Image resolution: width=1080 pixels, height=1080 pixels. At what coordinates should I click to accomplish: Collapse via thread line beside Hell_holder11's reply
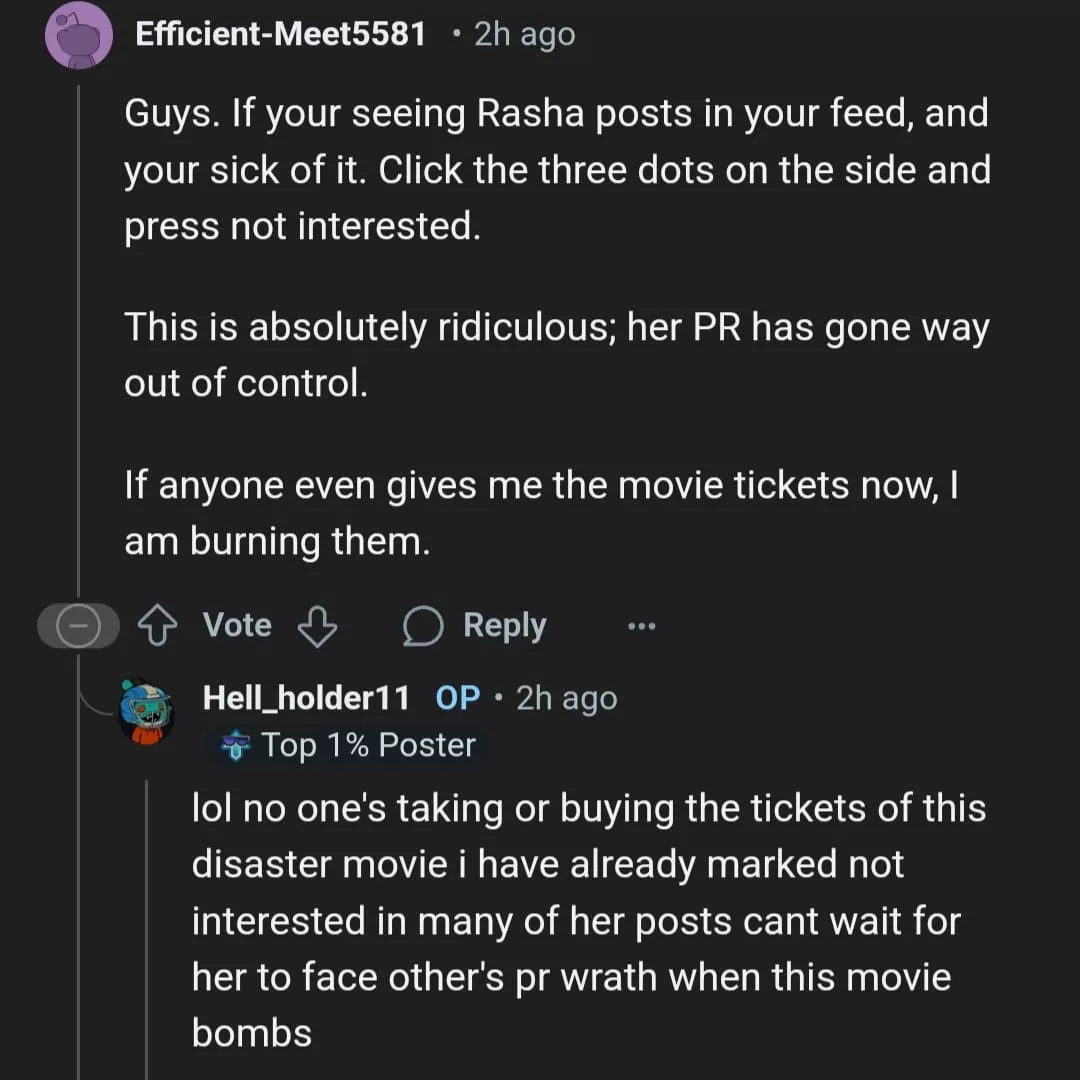coord(147,920)
